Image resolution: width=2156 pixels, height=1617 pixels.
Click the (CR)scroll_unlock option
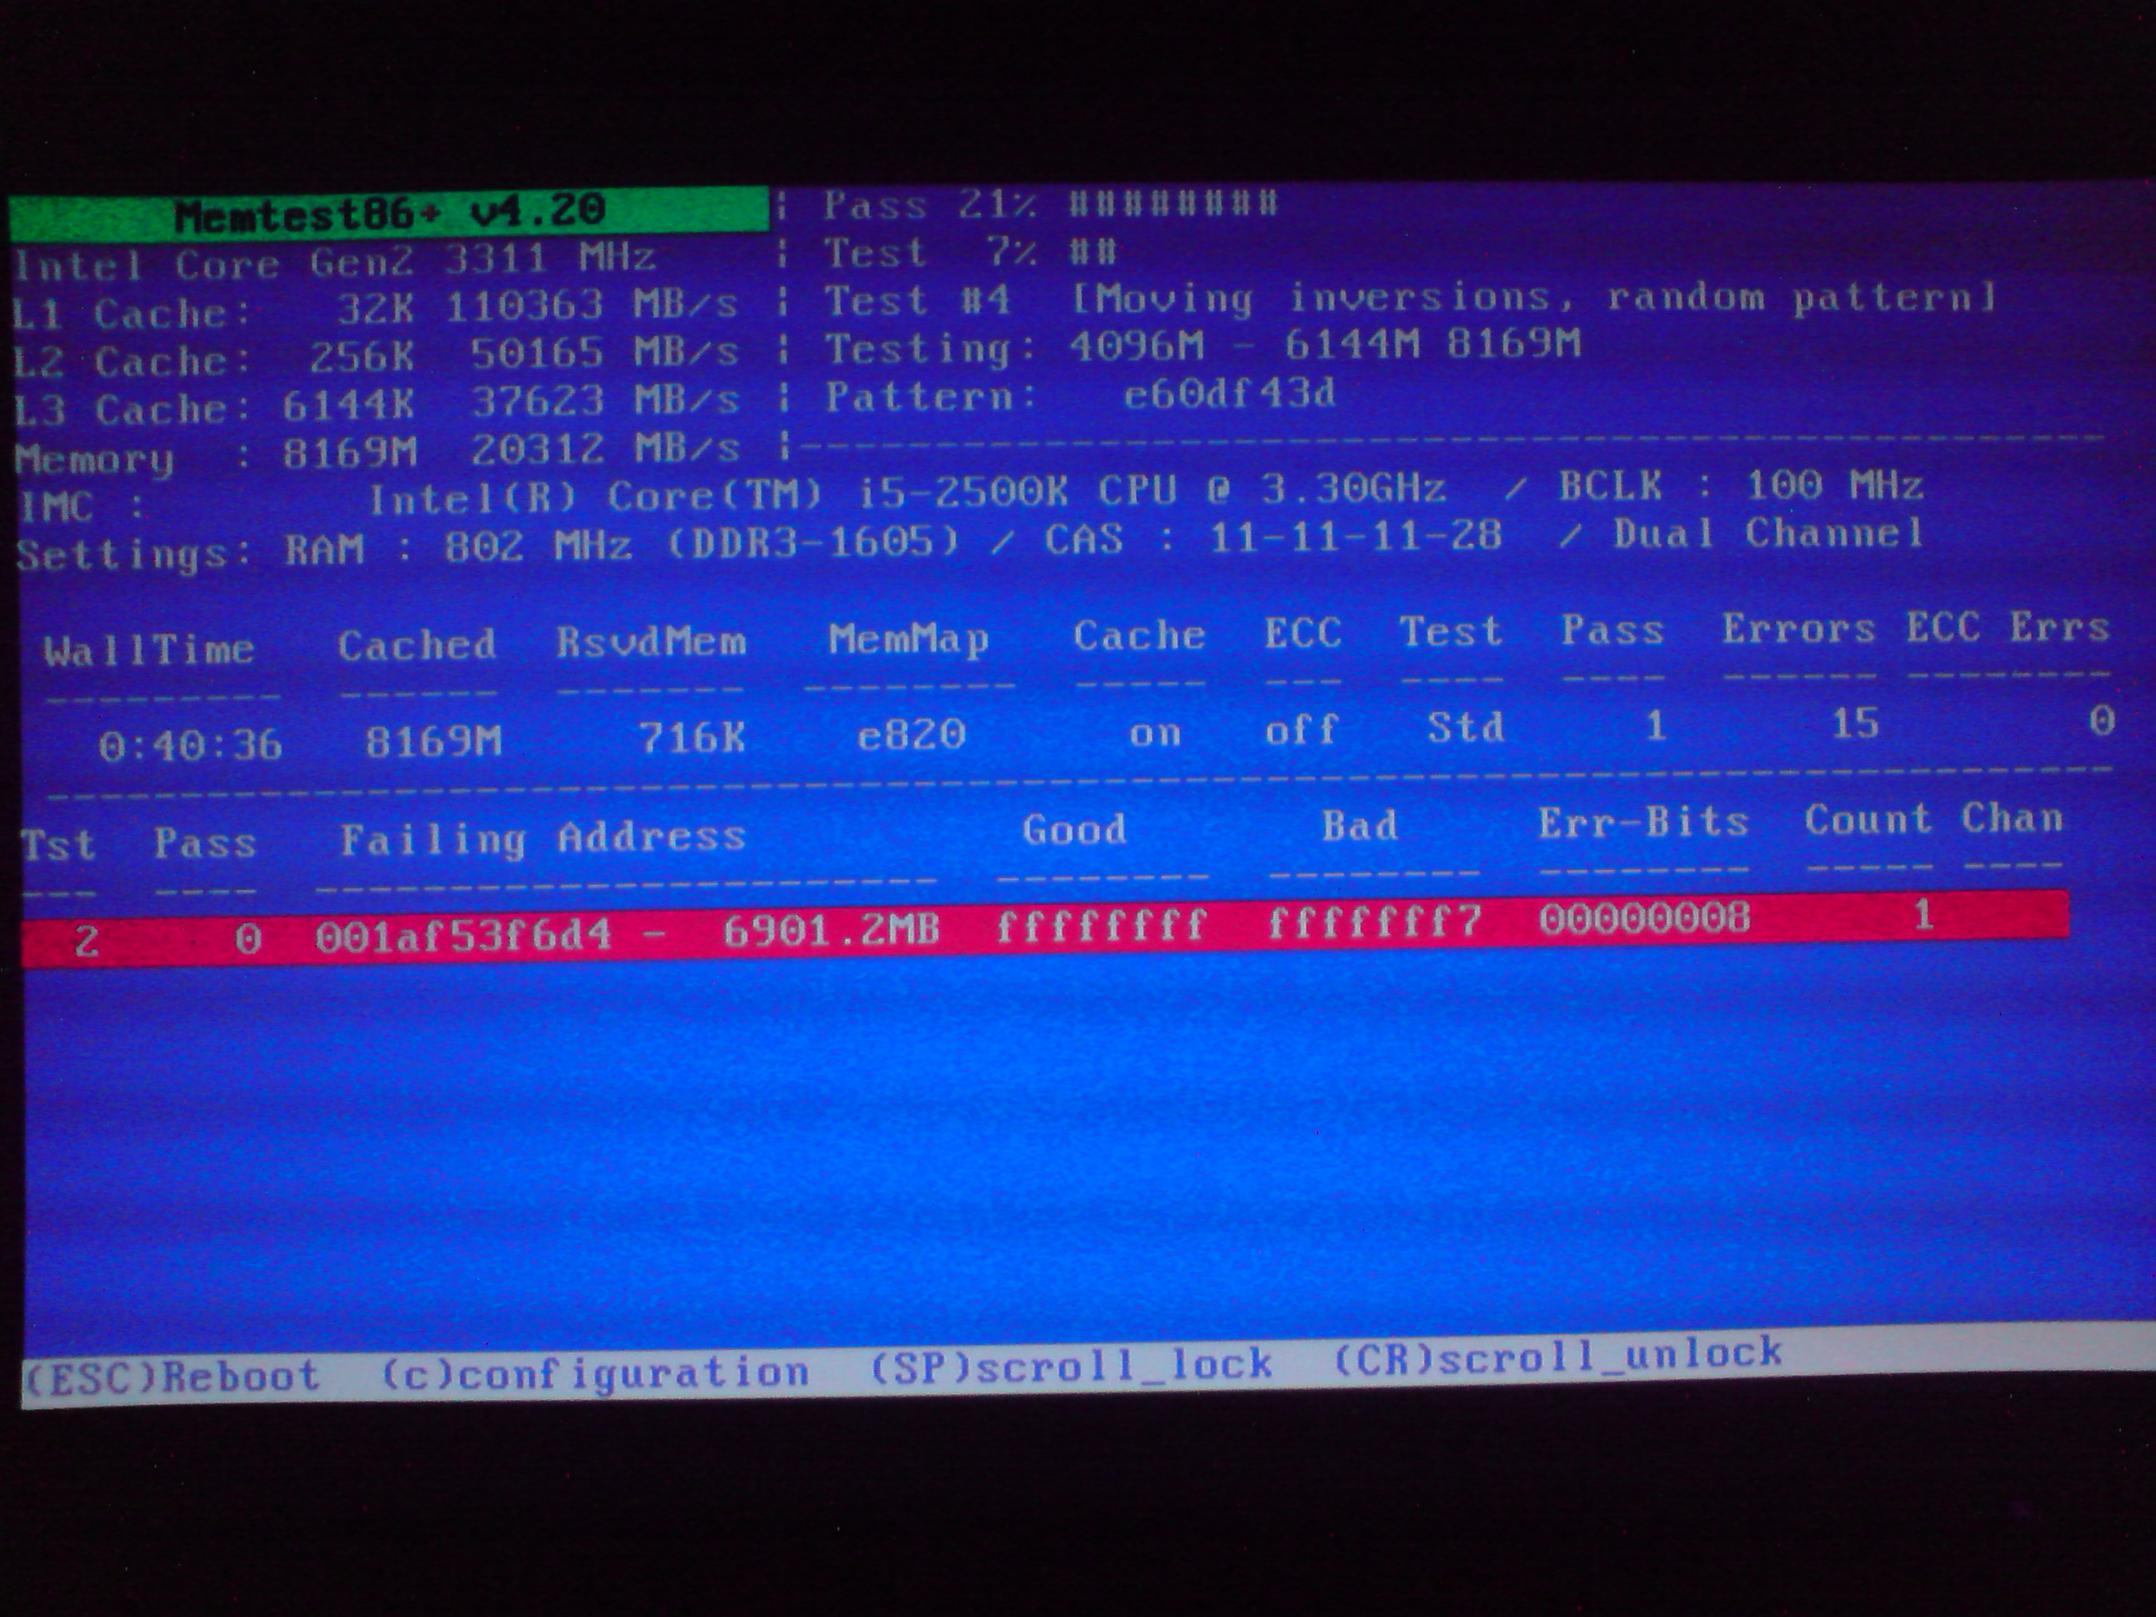[x=1558, y=1355]
